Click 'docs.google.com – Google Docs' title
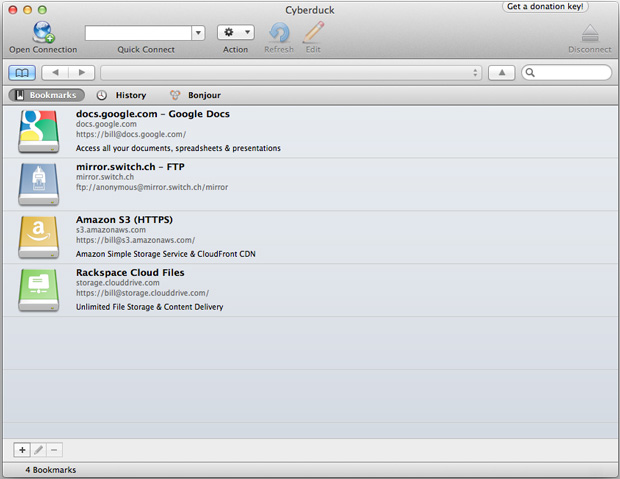The image size is (620, 479). click(x=153, y=114)
